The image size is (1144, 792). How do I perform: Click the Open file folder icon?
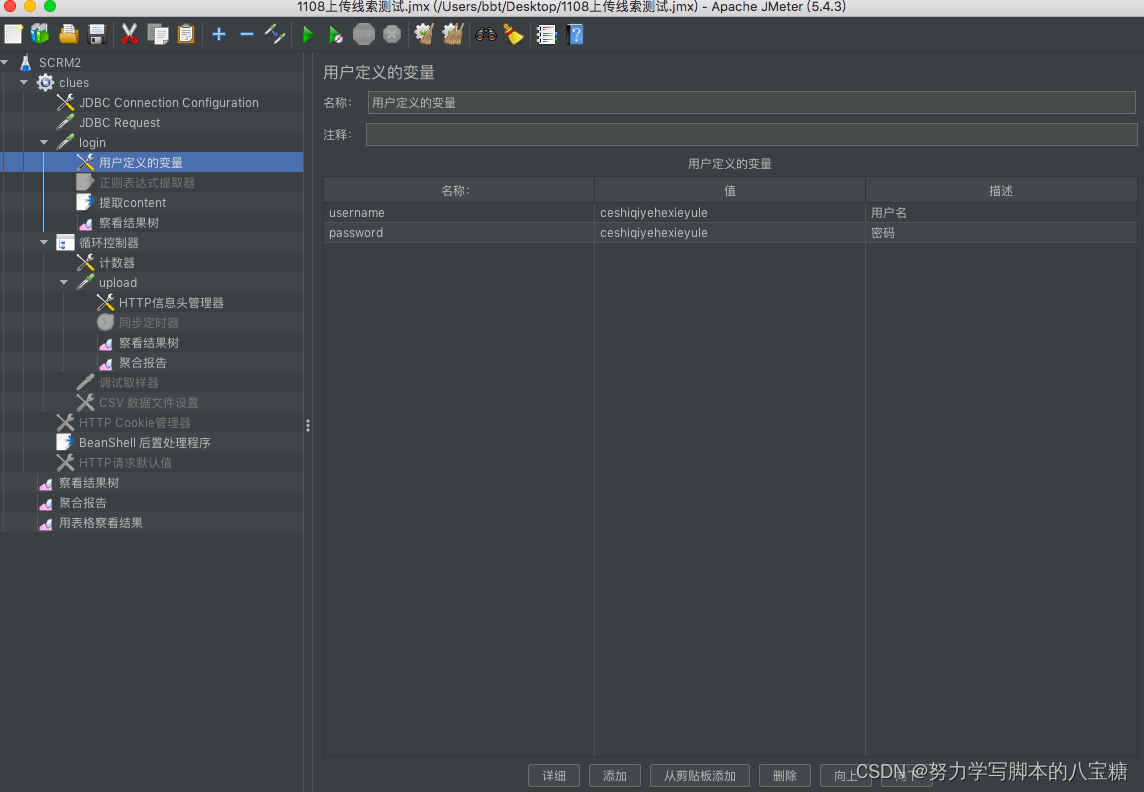[x=69, y=34]
